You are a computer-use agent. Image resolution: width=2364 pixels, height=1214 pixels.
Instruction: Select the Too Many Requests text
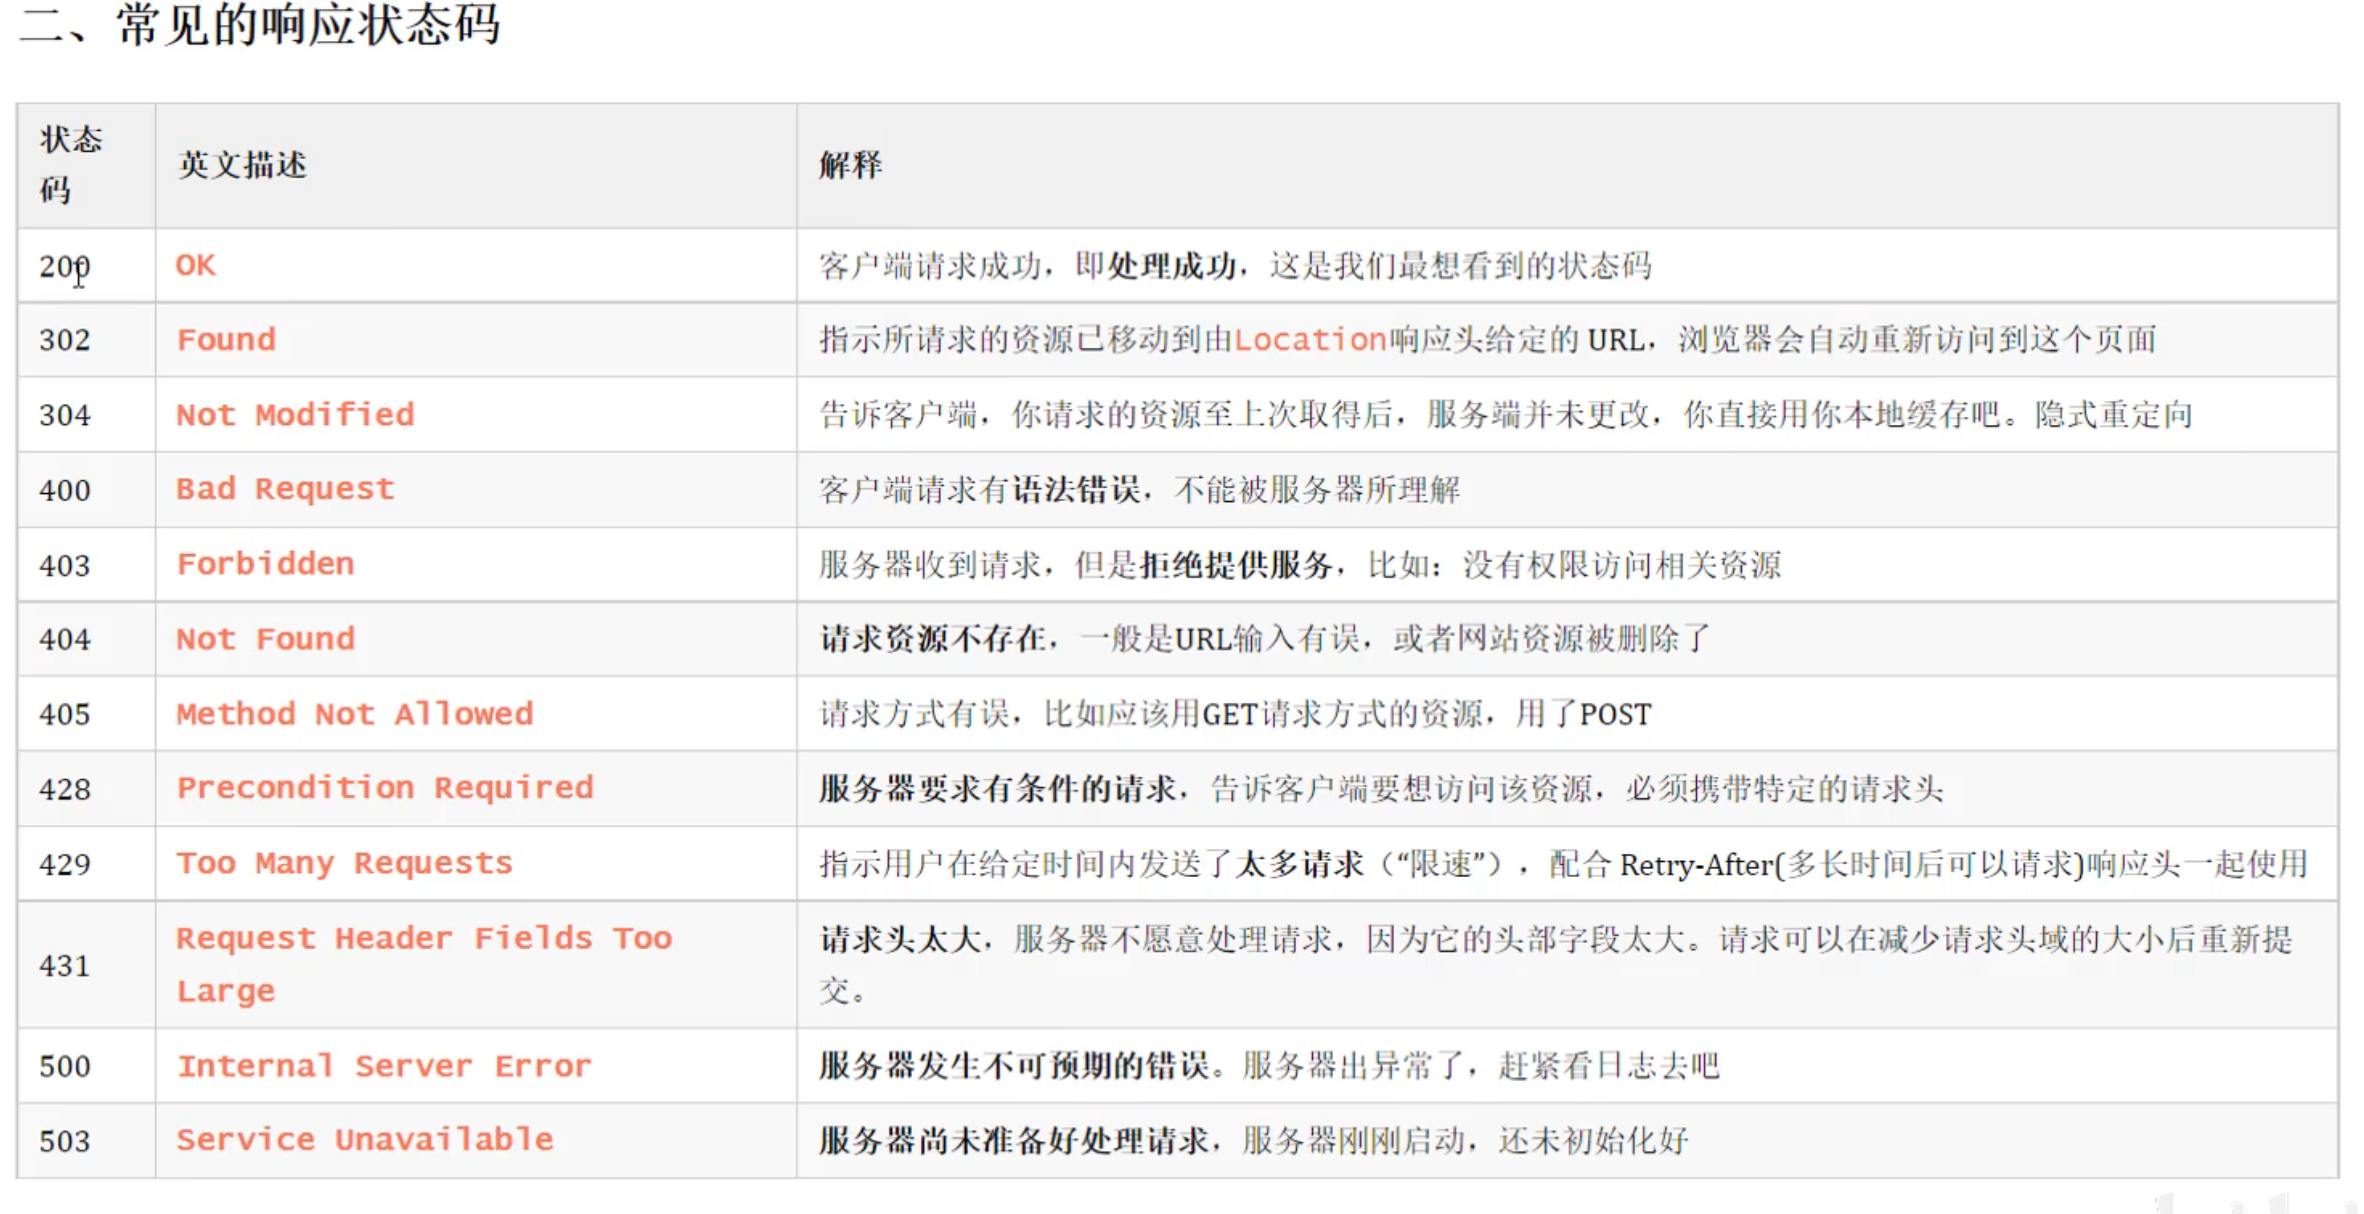pyautogui.click(x=345, y=863)
